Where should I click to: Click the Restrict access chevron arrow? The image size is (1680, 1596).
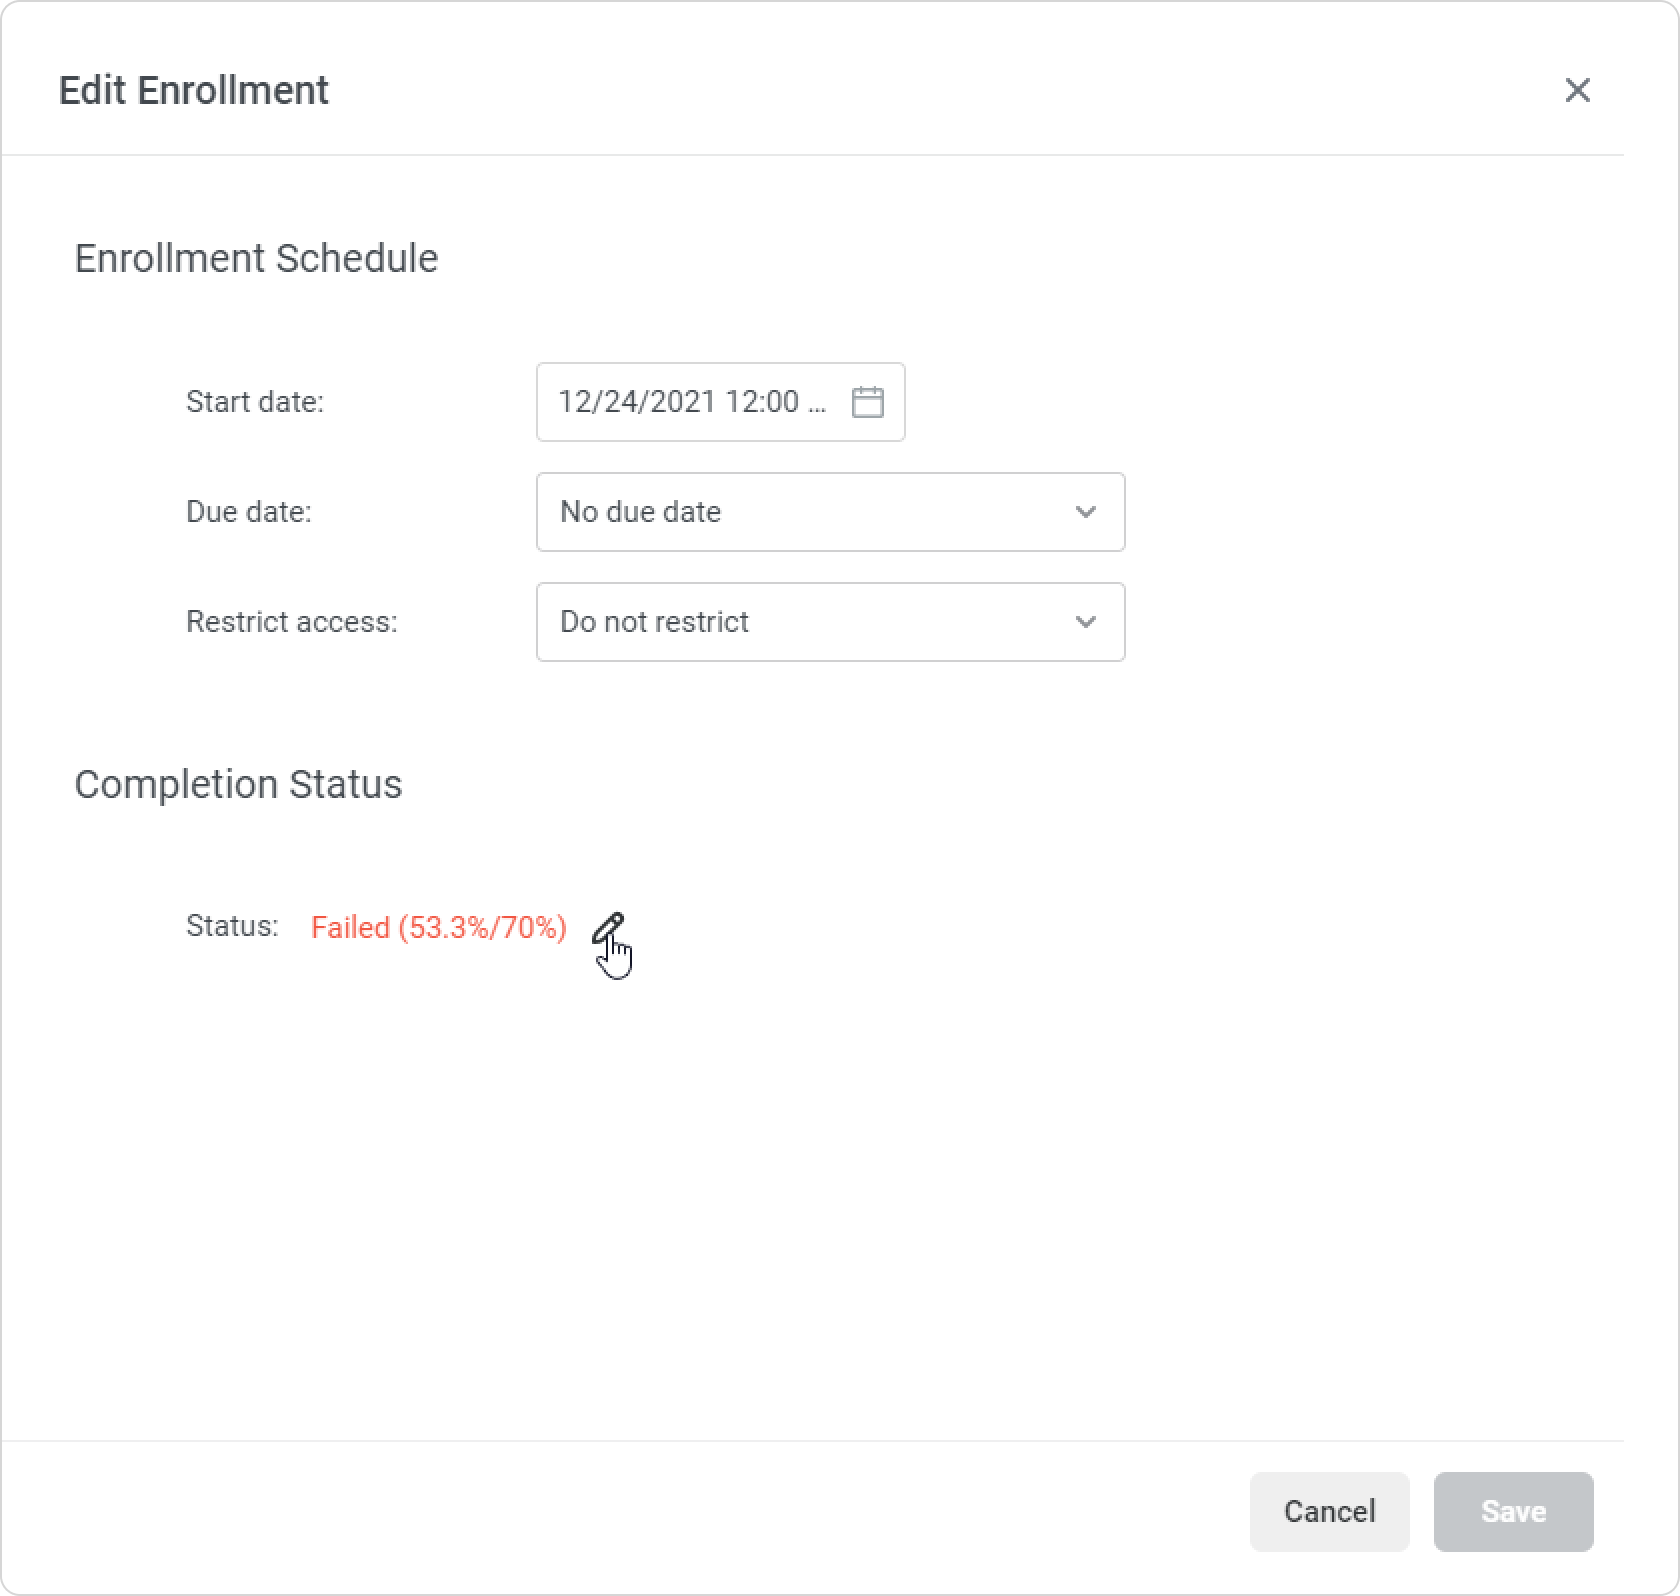[1085, 622]
